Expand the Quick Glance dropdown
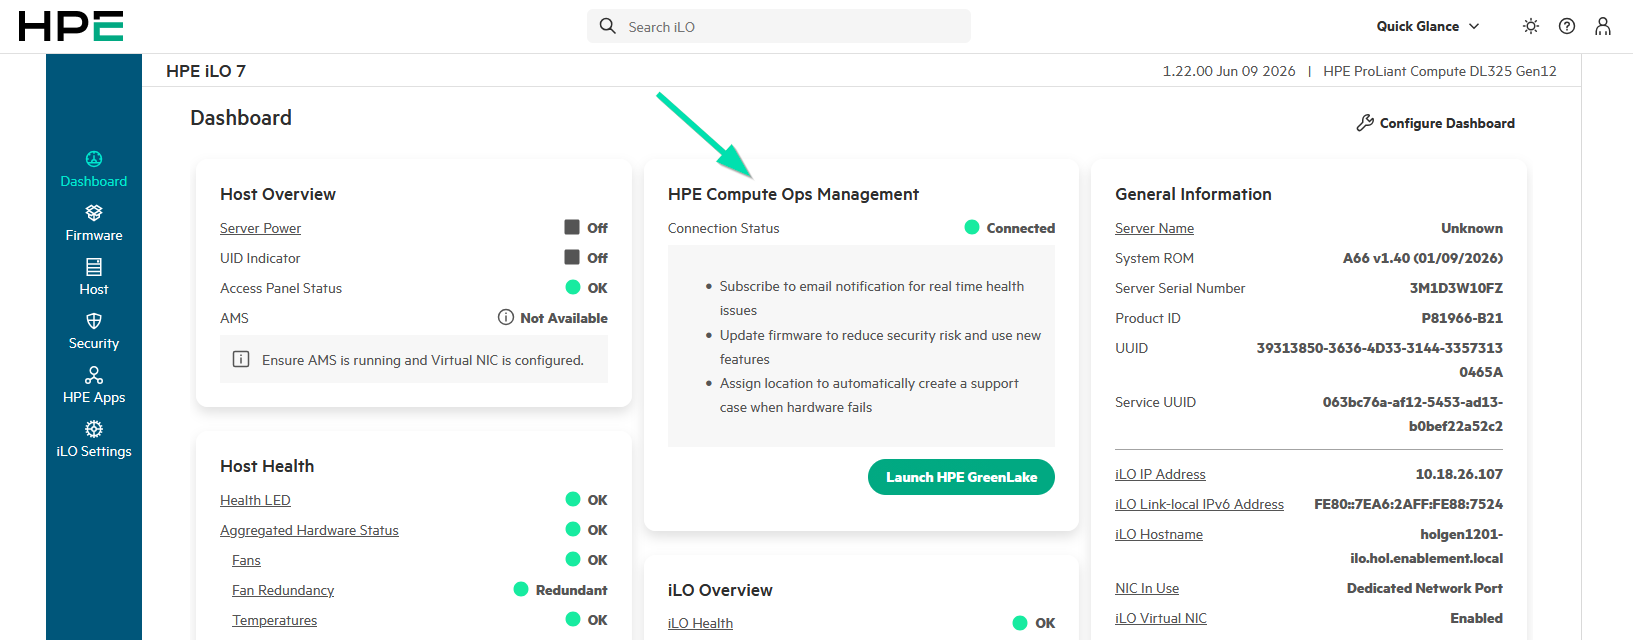This screenshot has width=1633, height=640. click(1428, 26)
